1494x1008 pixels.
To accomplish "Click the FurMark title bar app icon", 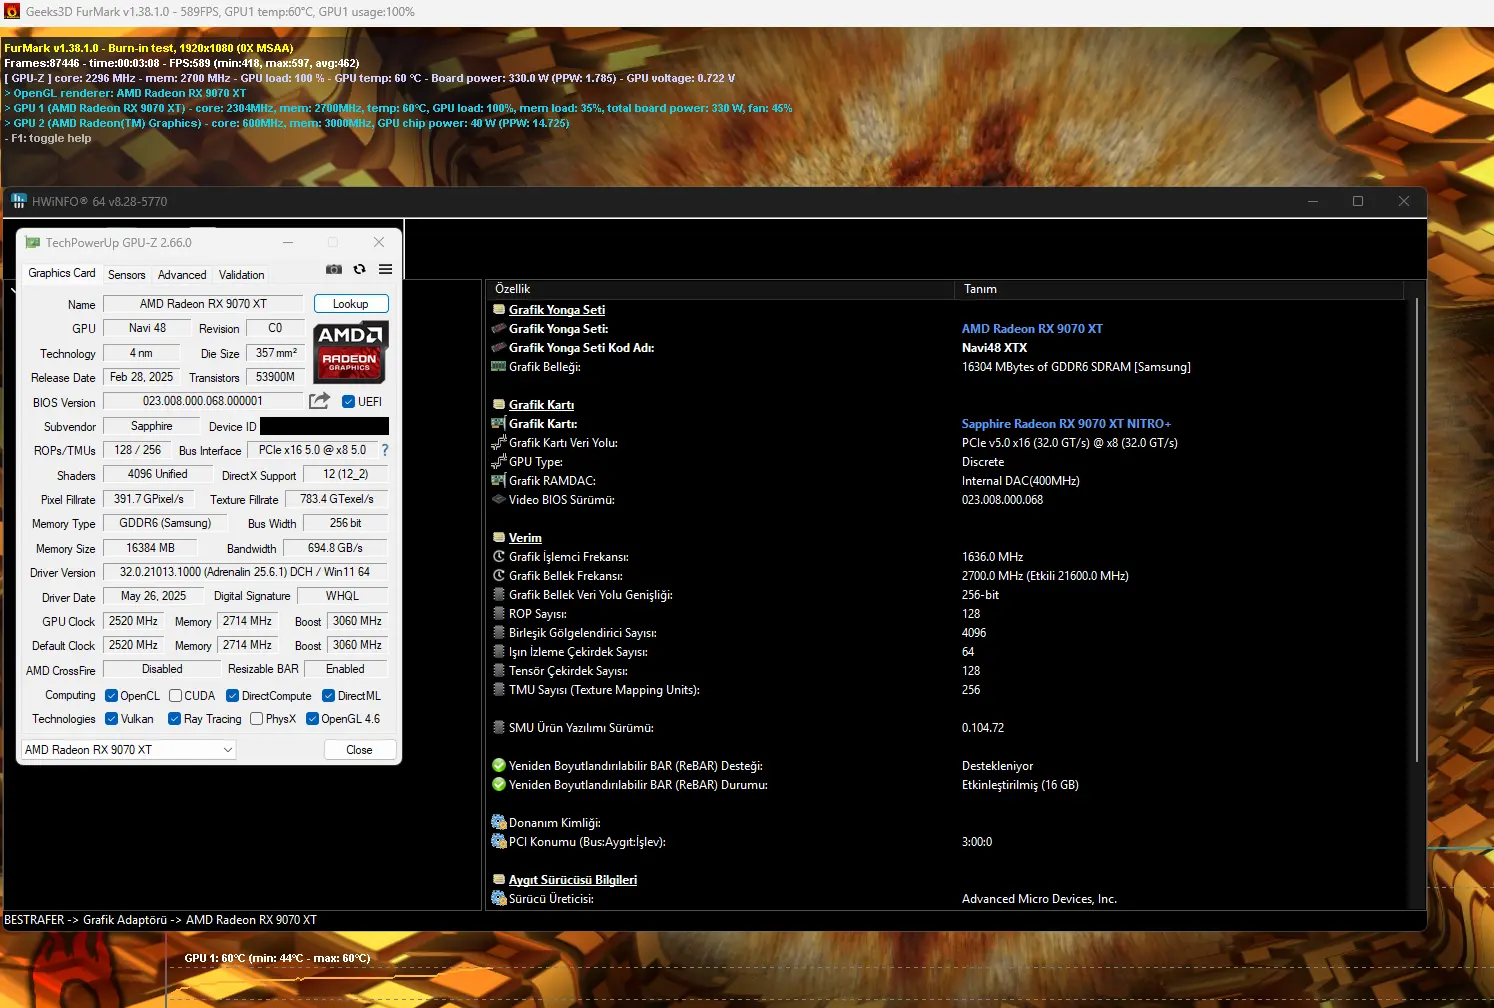I will click(12, 12).
